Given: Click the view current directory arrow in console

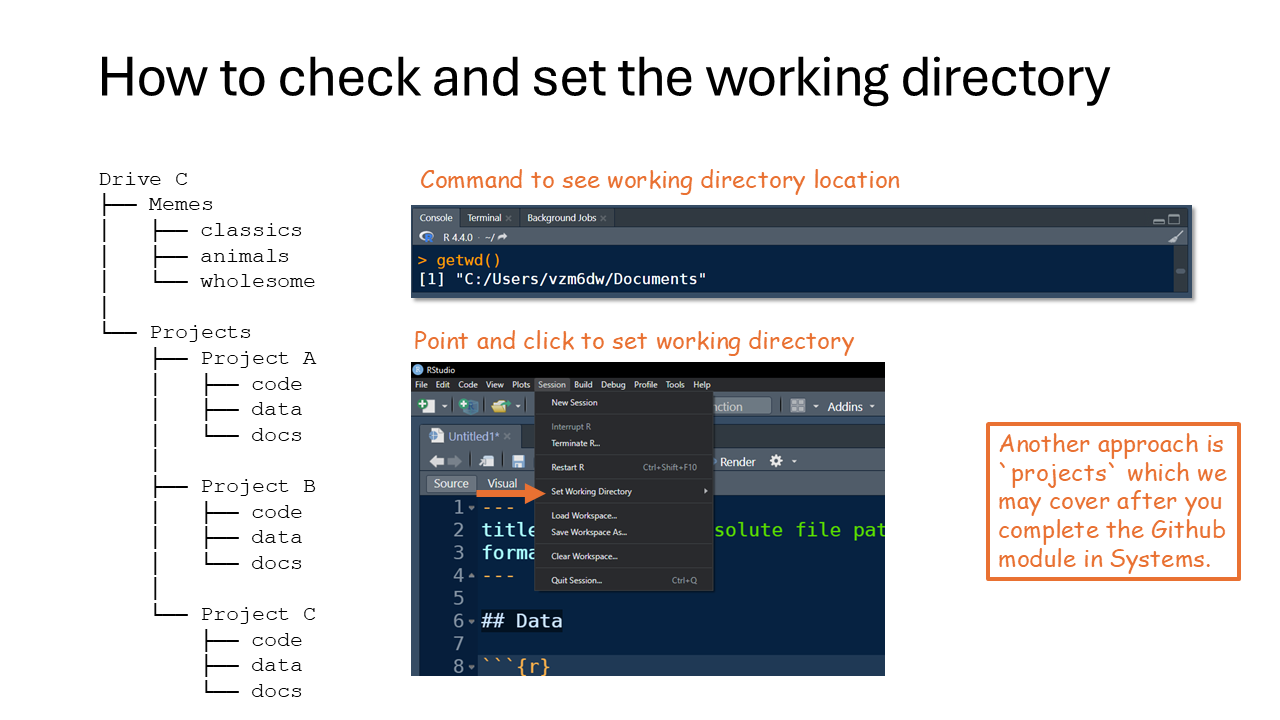Looking at the screenshot, I should click(x=502, y=237).
